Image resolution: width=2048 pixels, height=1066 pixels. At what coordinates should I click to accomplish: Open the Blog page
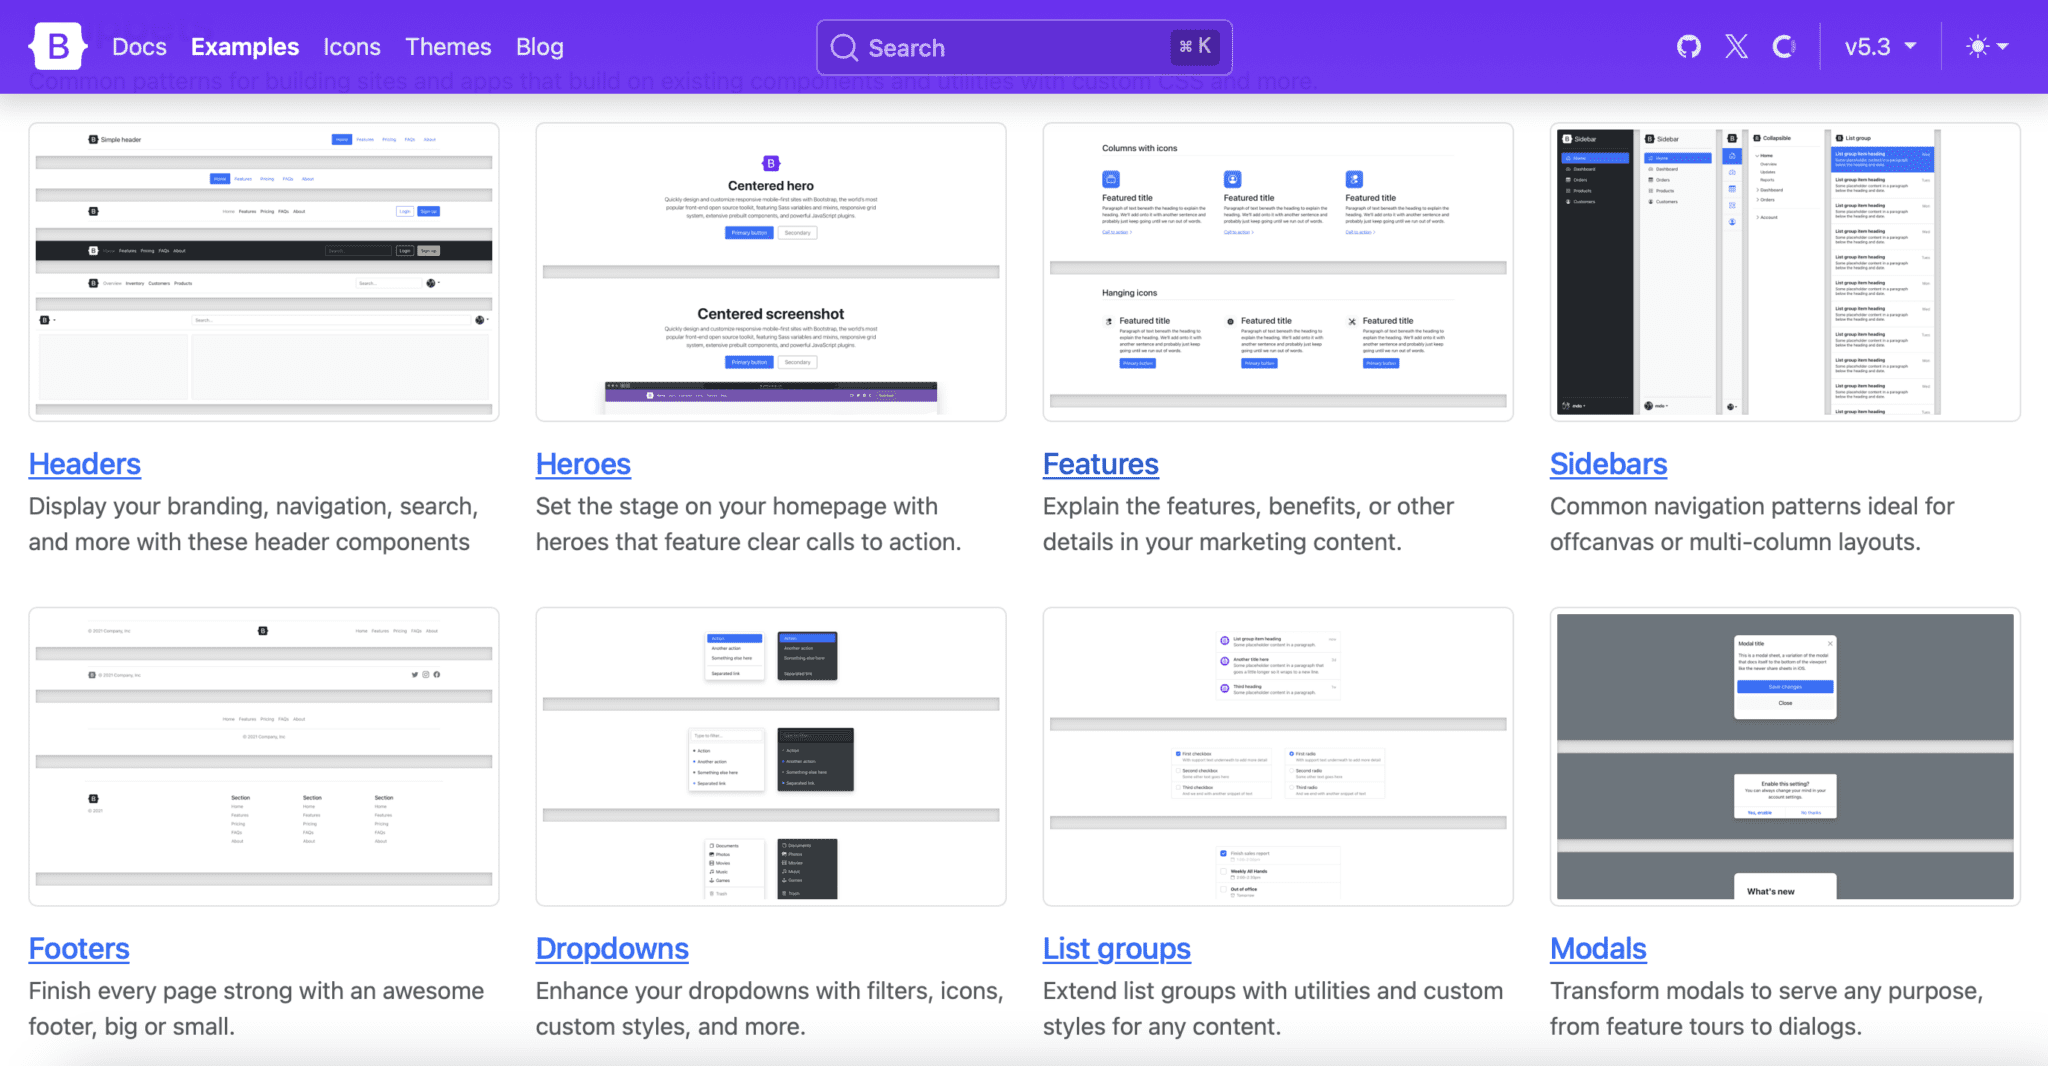coord(538,46)
